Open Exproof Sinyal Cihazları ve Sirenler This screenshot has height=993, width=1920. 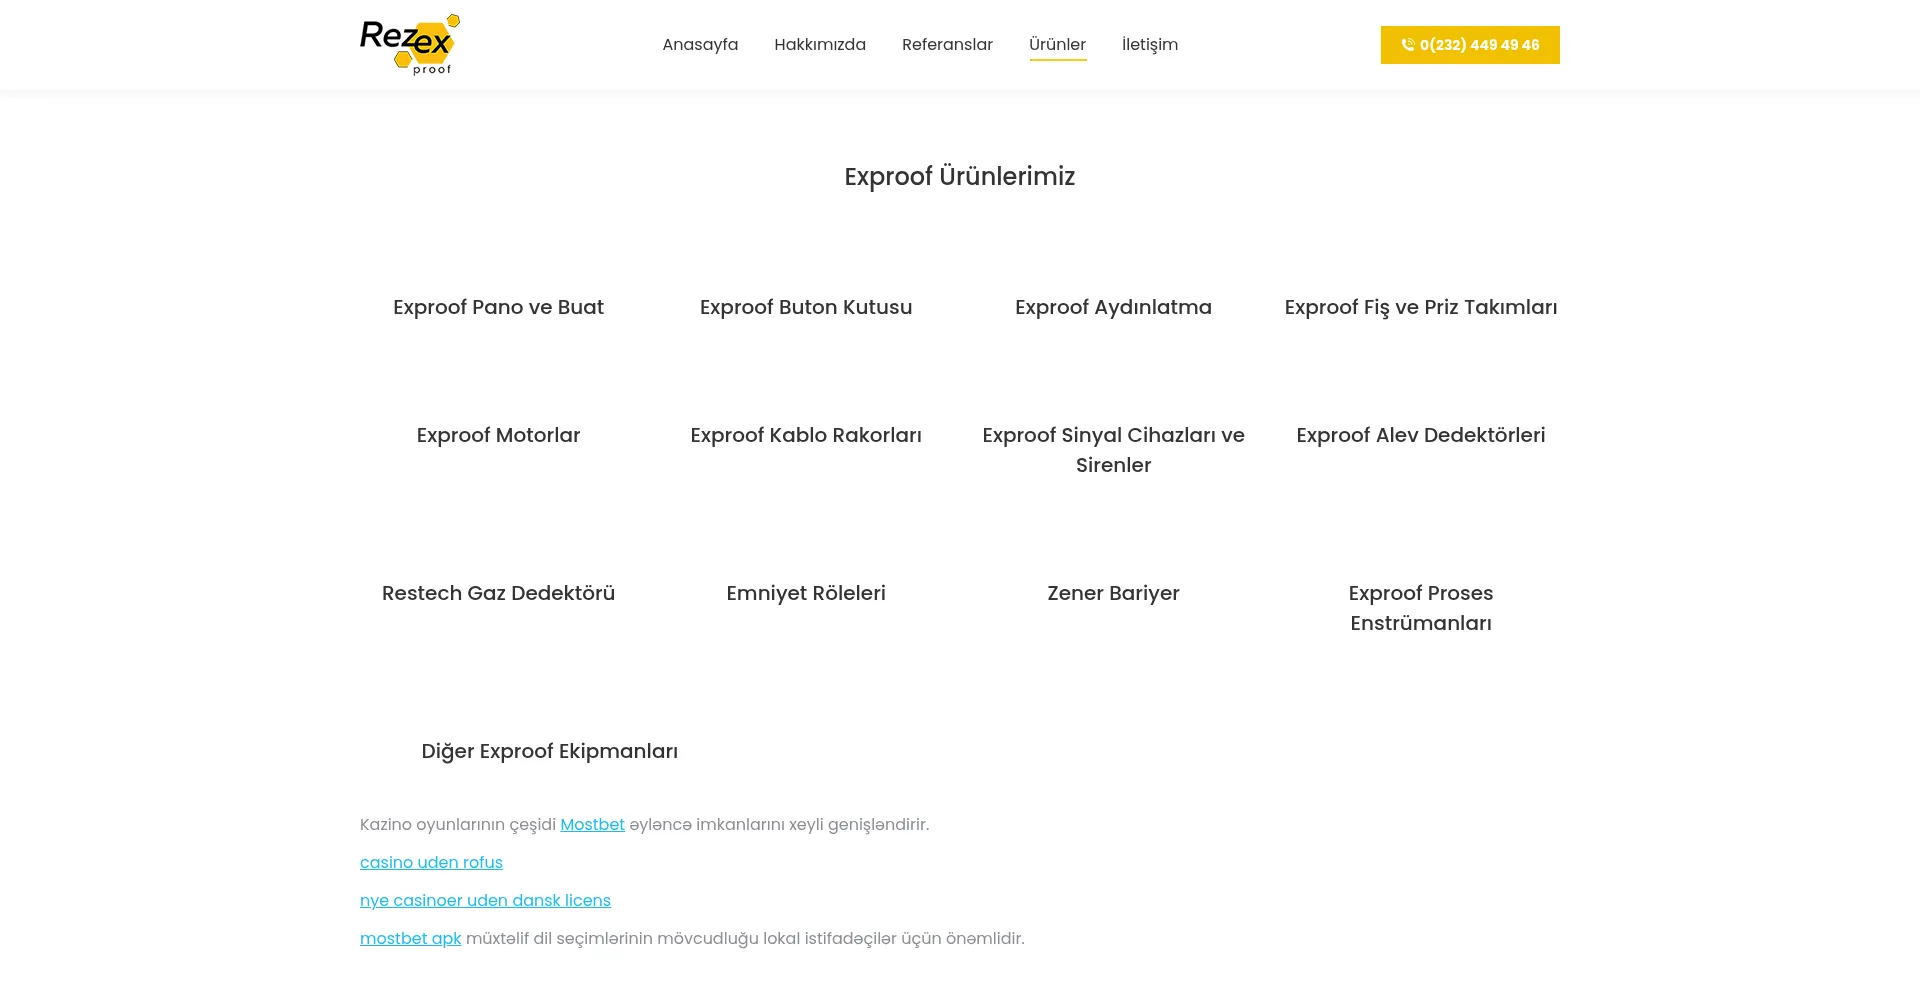click(1113, 450)
